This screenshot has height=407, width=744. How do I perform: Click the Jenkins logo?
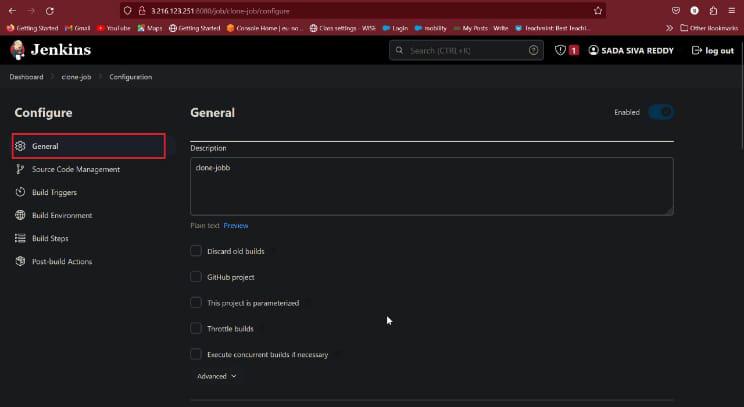[50, 50]
